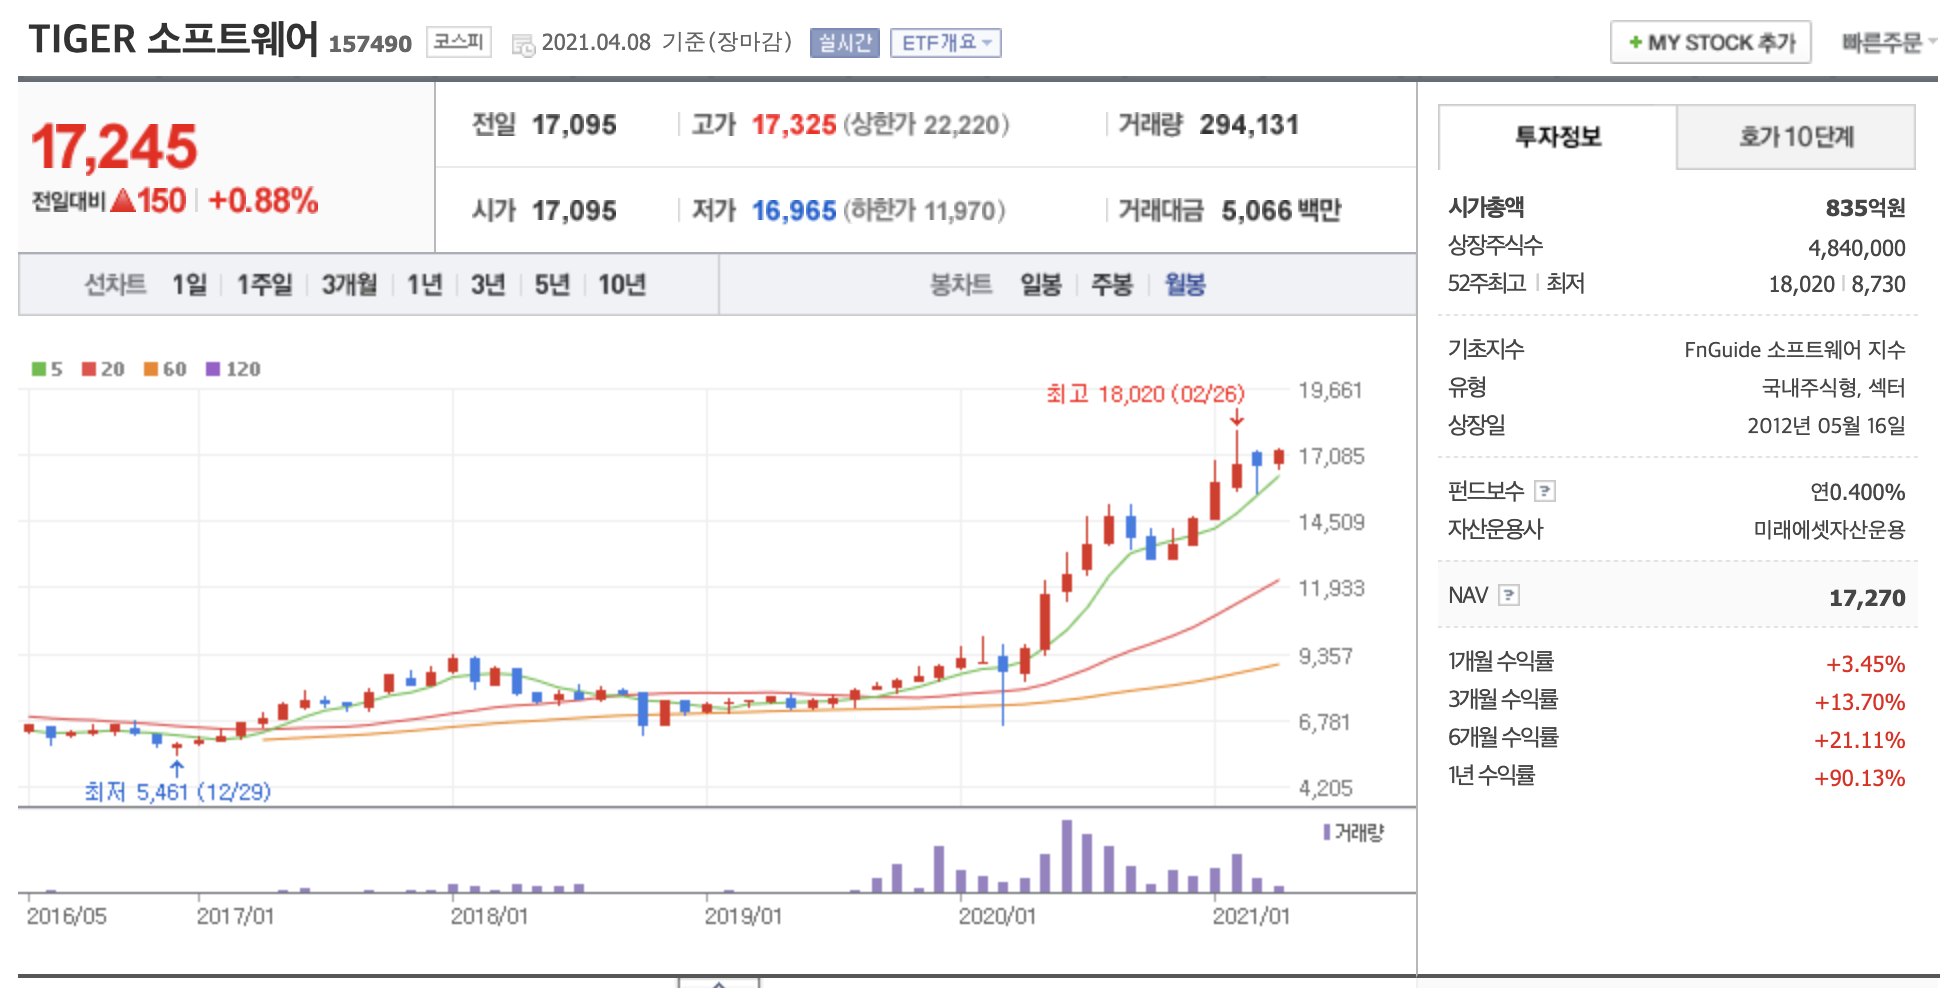Click the green 5-day moving average legend square
The width and height of the screenshot is (1948, 988).
coord(39,369)
